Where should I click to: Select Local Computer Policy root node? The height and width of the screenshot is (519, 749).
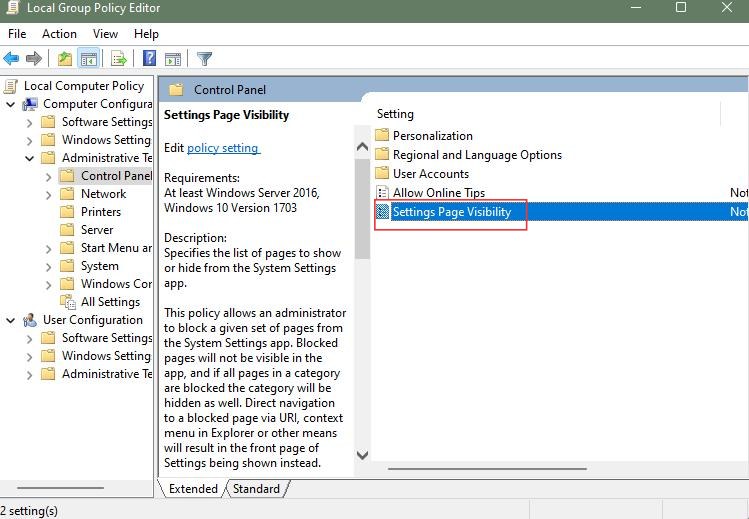[84, 86]
